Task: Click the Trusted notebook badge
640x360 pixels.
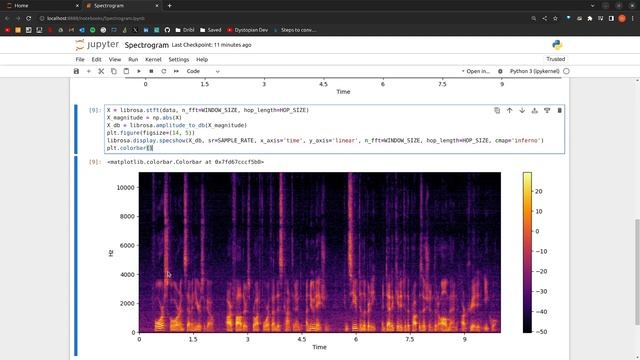Action: 556,59
